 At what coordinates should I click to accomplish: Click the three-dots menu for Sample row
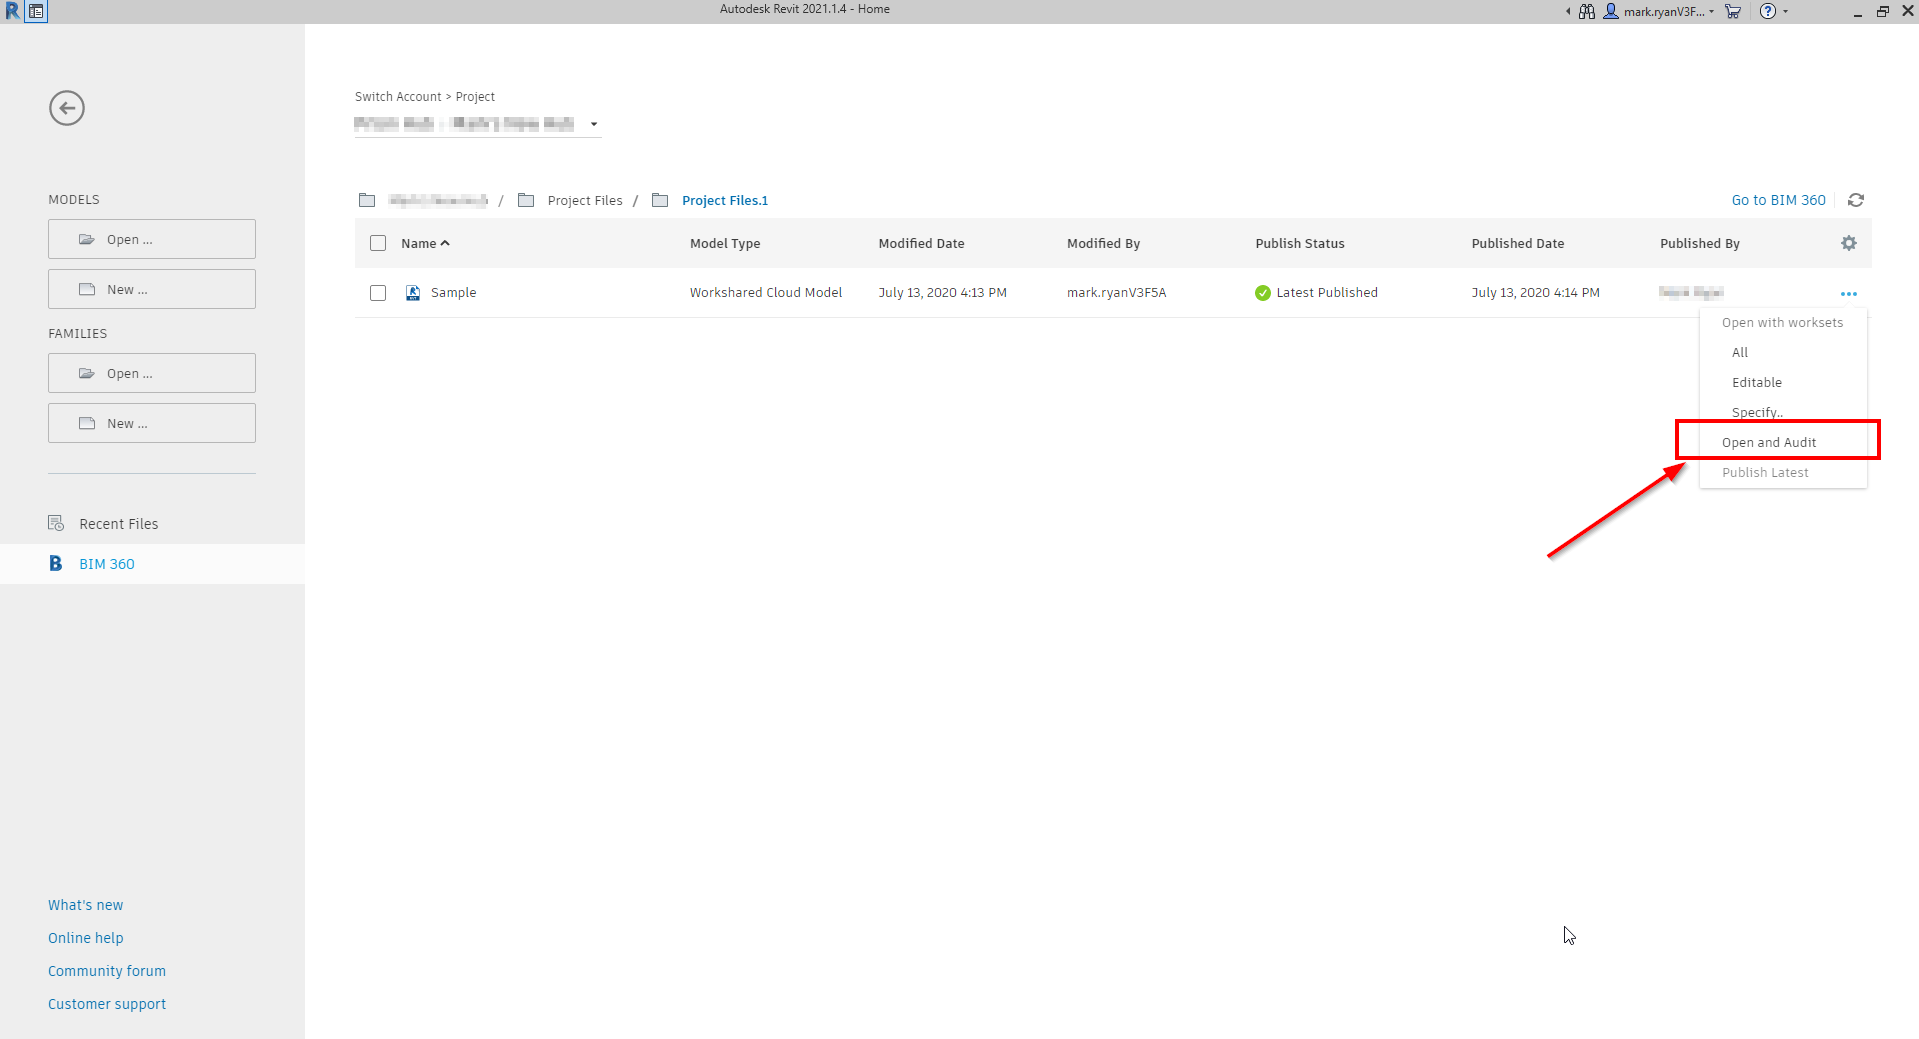click(1849, 293)
